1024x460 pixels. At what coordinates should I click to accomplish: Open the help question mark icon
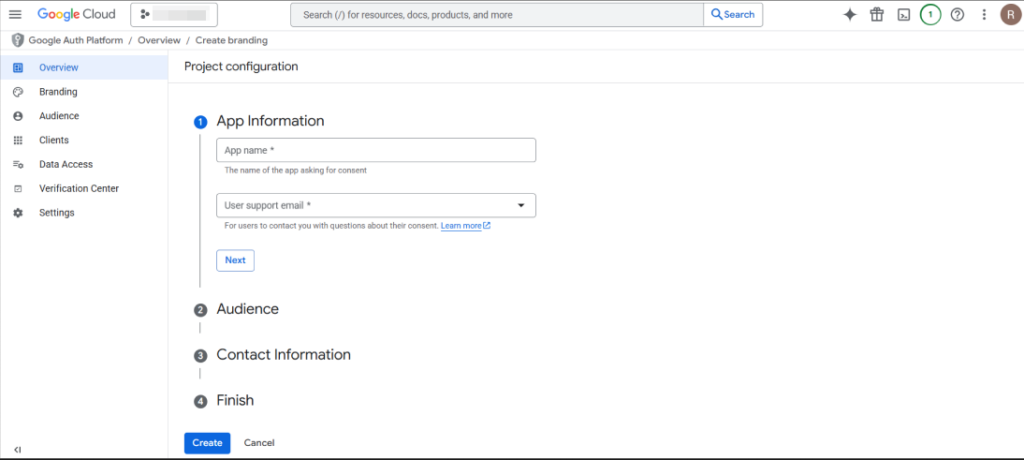[x=957, y=14]
